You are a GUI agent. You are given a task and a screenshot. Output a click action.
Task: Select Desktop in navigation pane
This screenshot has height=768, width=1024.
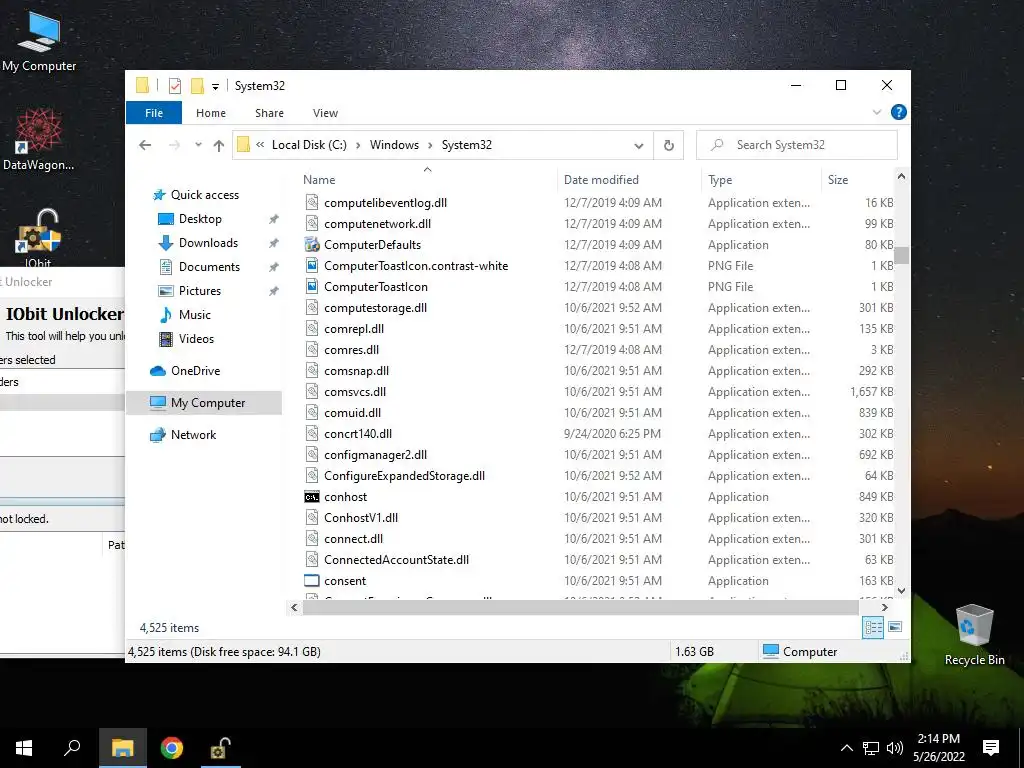200,219
